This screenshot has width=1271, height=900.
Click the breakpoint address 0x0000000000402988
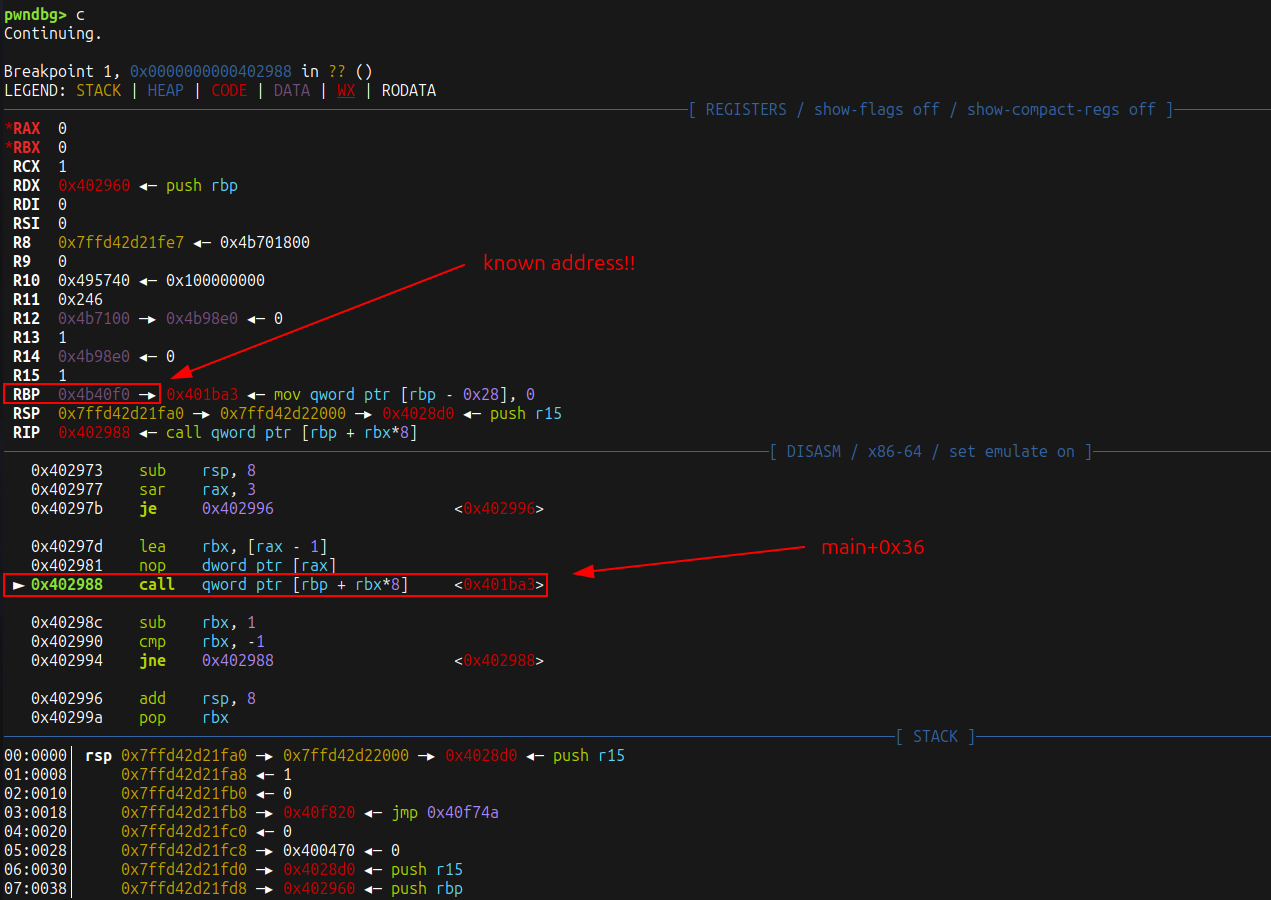click(x=211, y=71)
